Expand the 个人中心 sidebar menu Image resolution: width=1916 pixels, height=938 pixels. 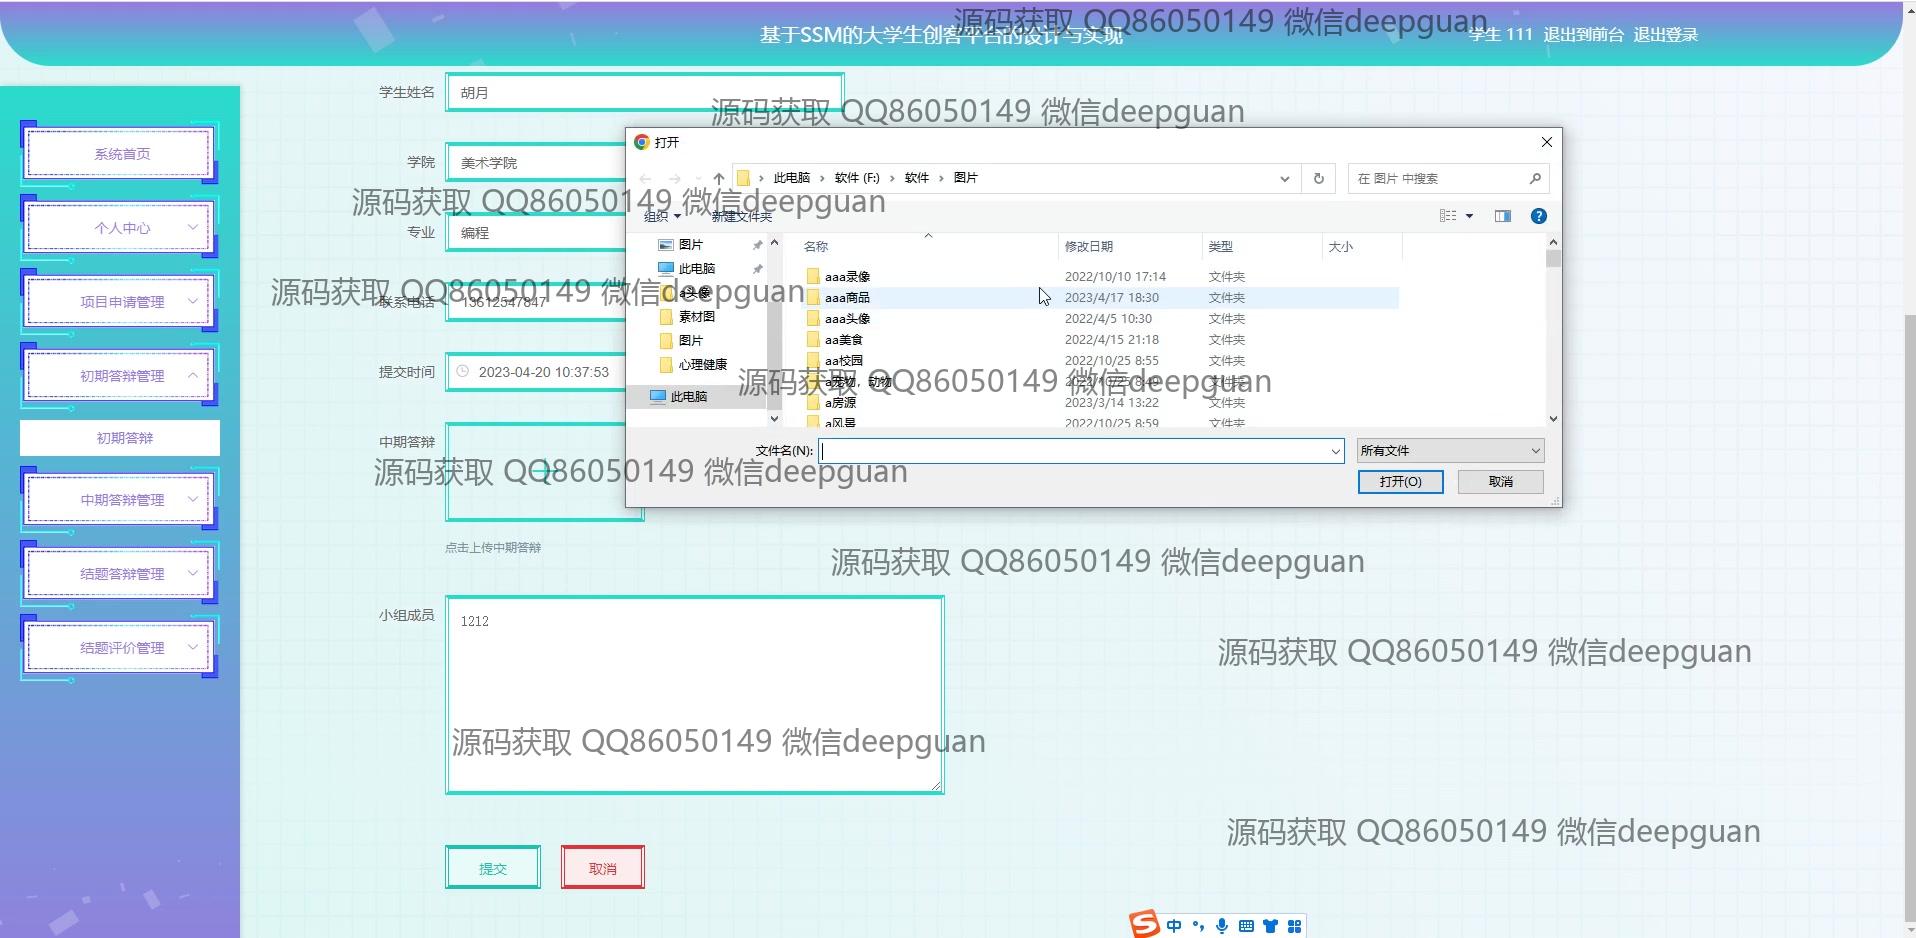tap(121, 228)
